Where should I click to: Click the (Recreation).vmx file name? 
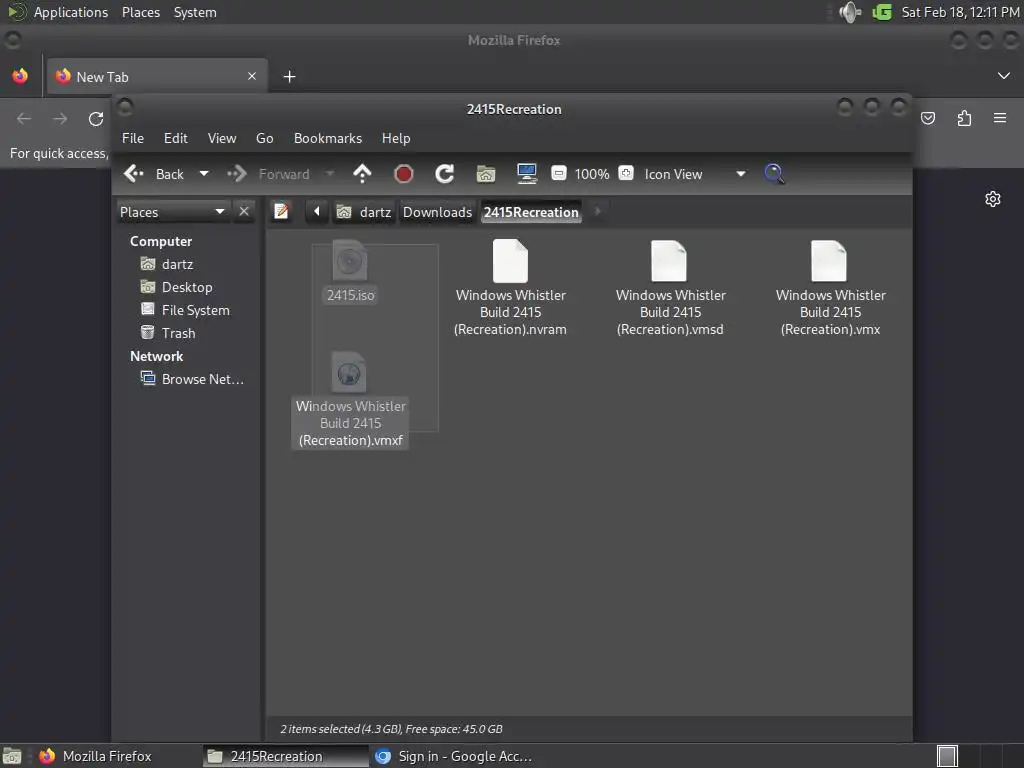tap(831, 330)
